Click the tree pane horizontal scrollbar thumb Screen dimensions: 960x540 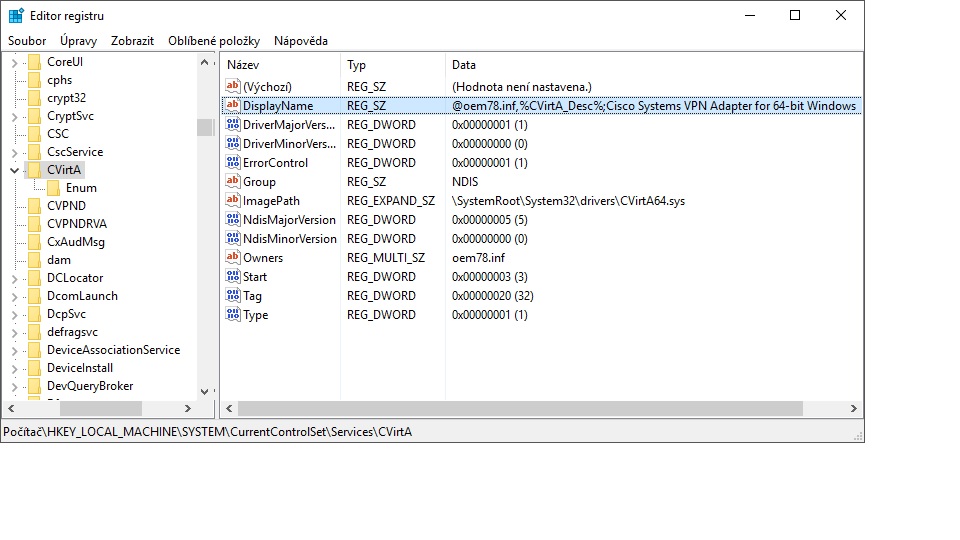[100, 408]
